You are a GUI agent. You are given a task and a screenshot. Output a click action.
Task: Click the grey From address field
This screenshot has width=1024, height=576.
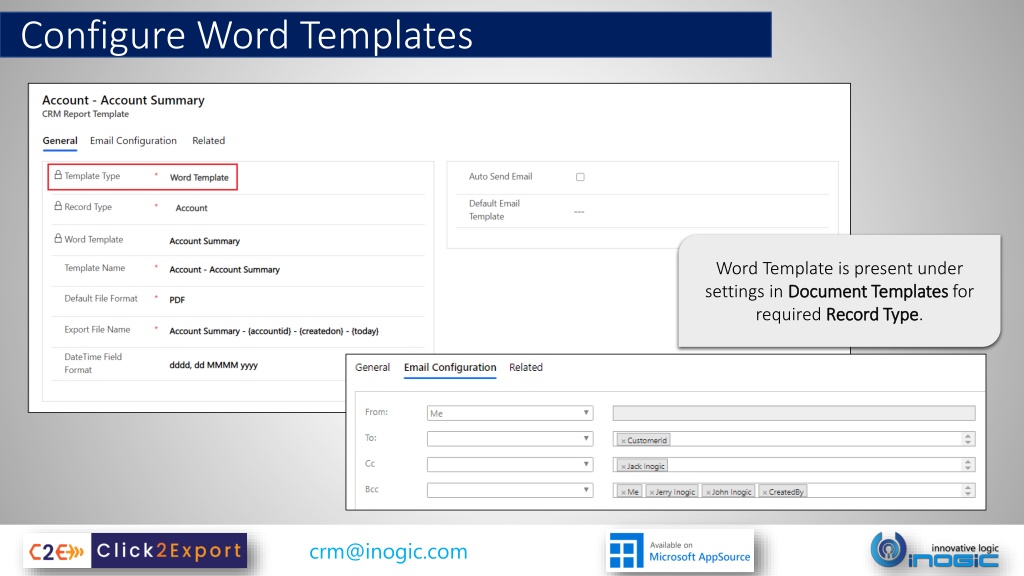tap(794, 413)
